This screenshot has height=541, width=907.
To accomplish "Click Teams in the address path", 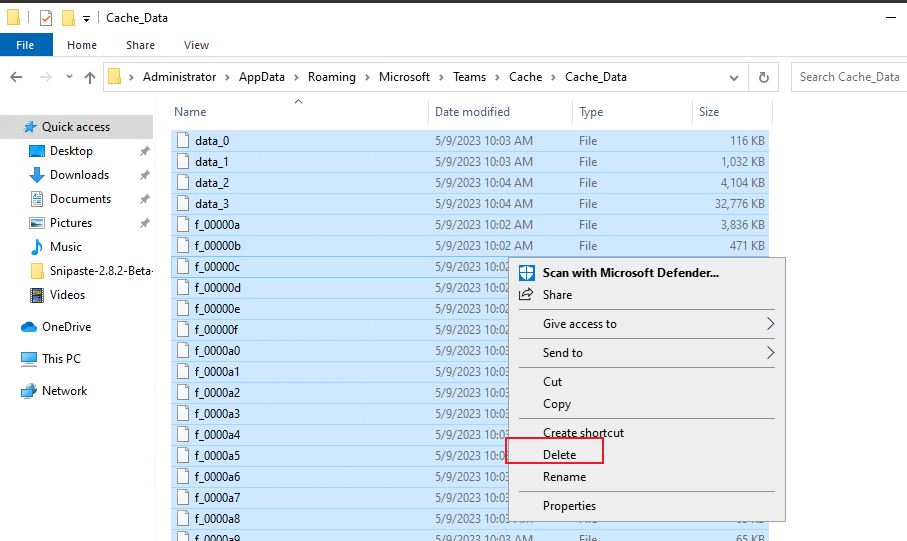I will click(469, 77).
